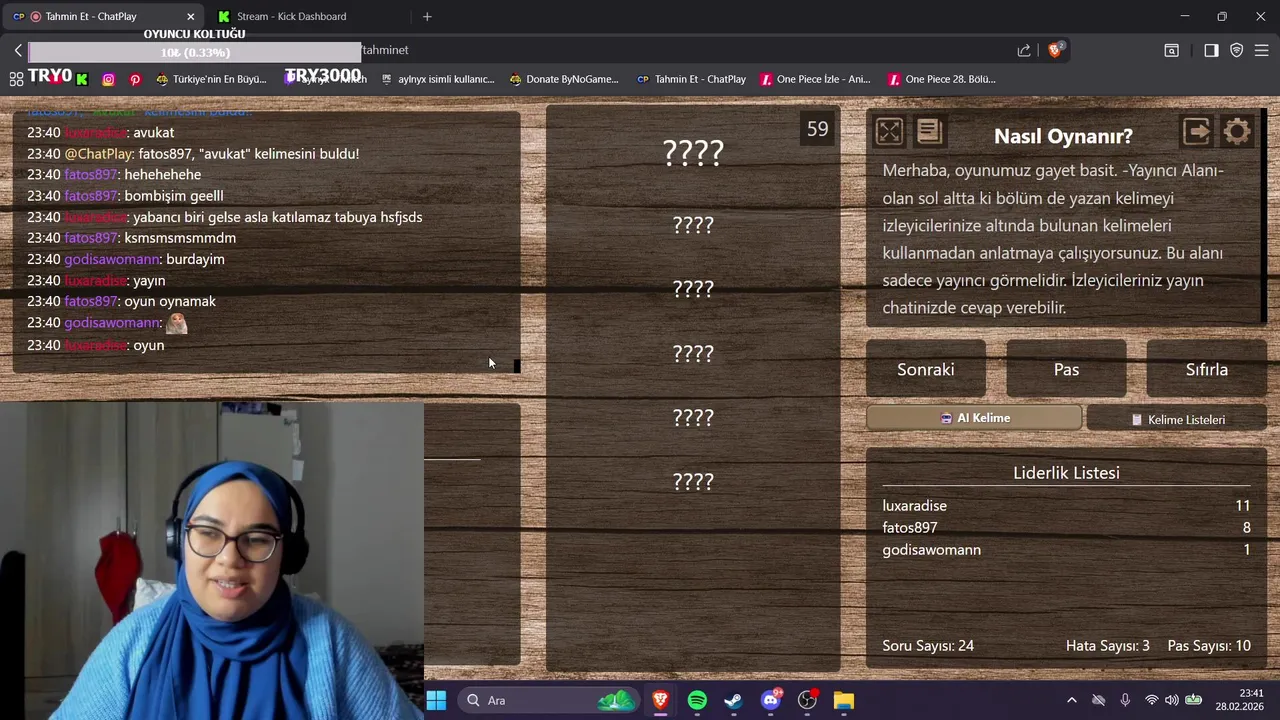Click fatos897 in the leaderboard
Screen dimensions: 1280x720
click(910, 528)
